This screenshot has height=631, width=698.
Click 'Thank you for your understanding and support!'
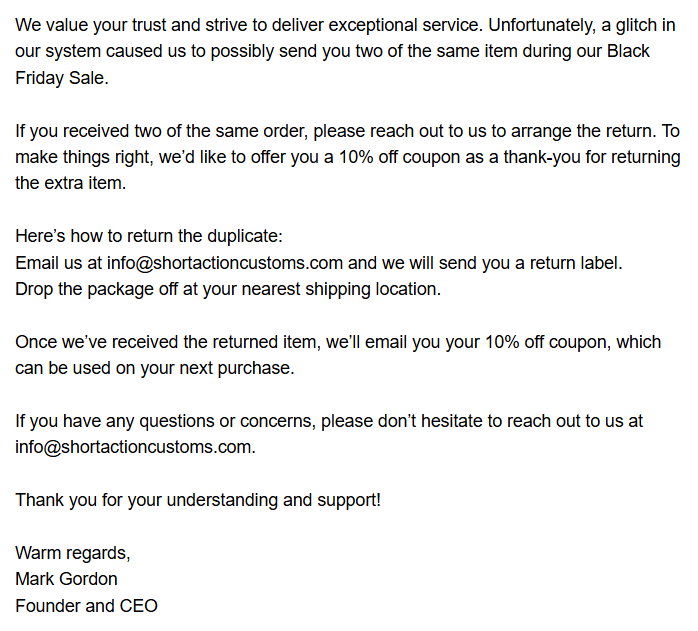(x=198, y=500)
